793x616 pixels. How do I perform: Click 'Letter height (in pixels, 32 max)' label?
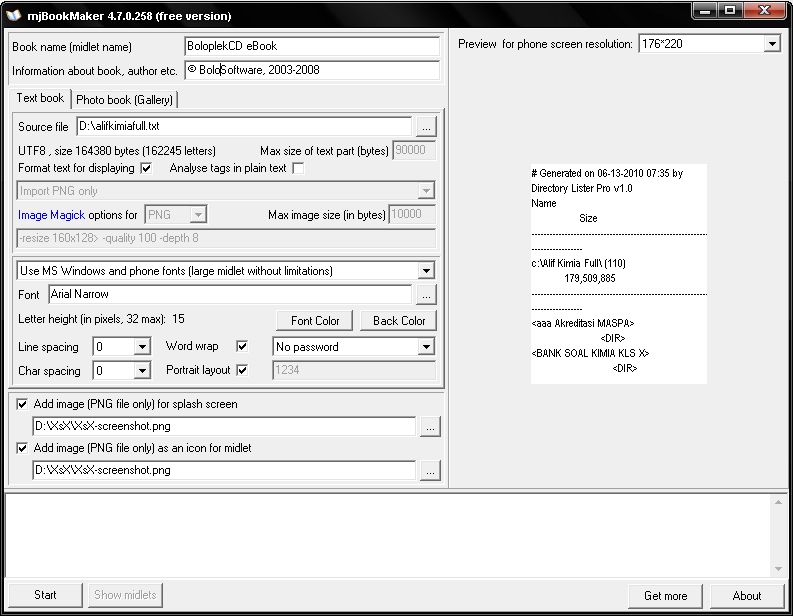(x=92, y=319)
